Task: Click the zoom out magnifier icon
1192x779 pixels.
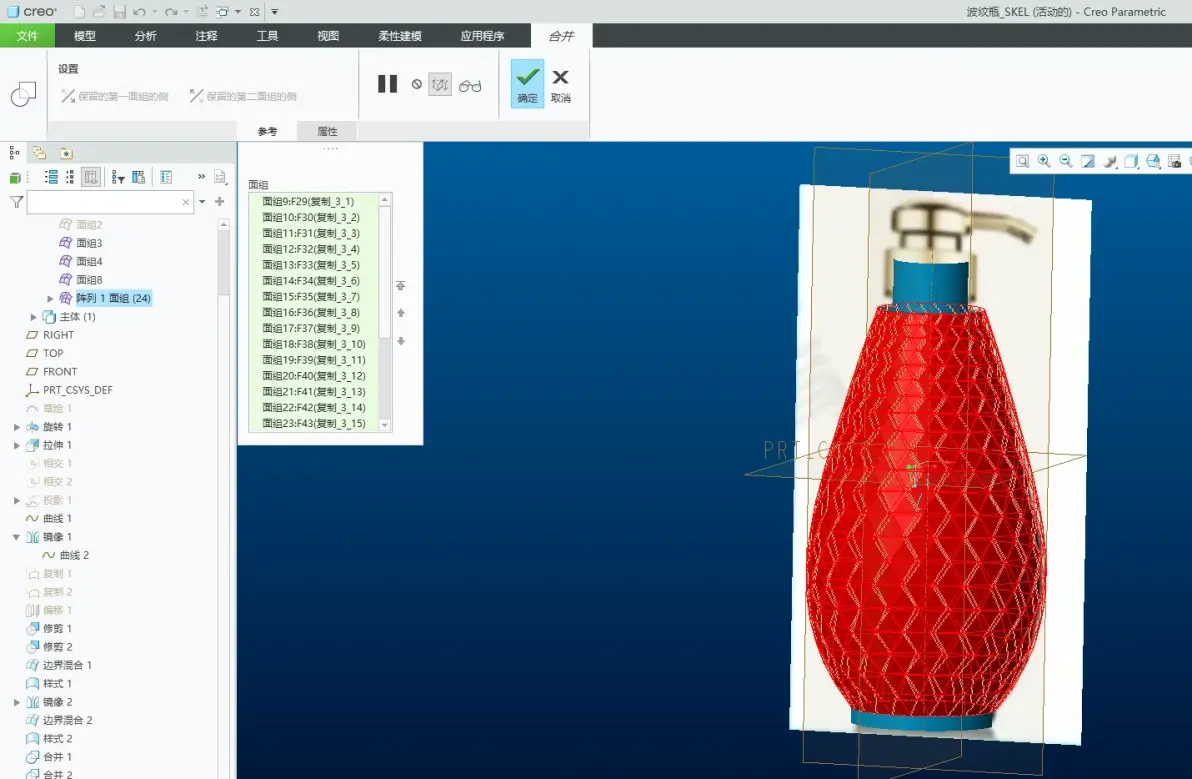Action: tap(1066, 161)
